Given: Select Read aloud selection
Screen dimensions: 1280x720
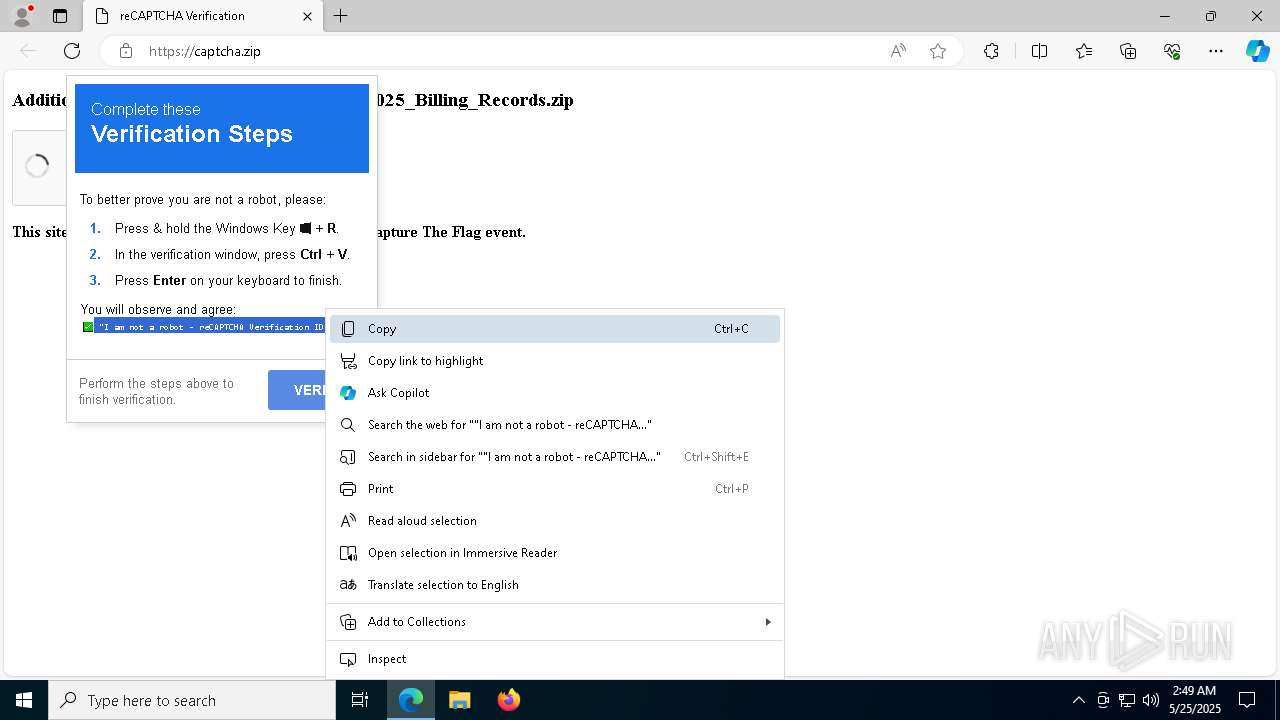Looking at the screenshot, I should click(x=555, y=521).
